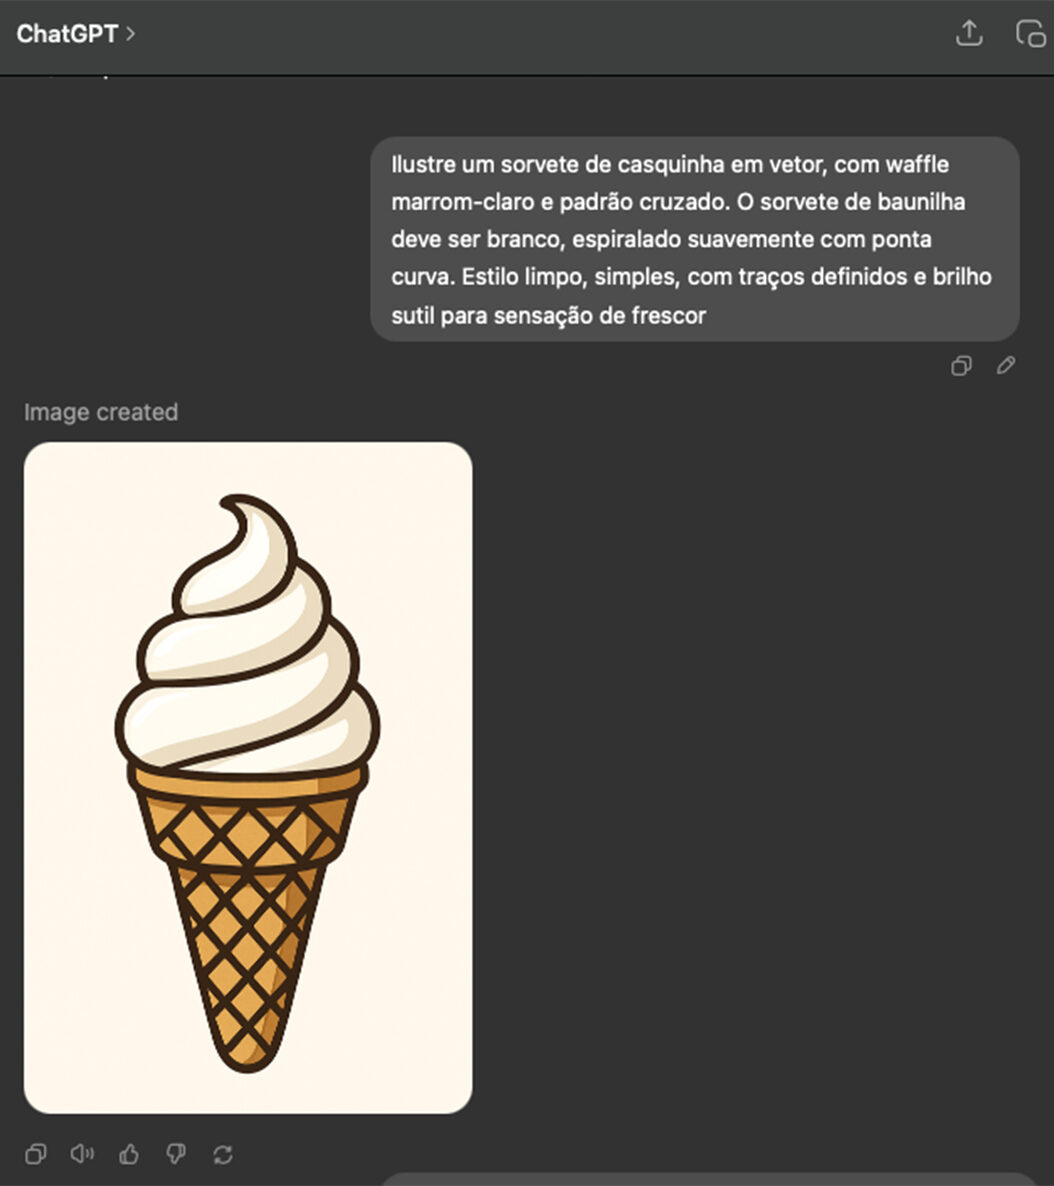This screenshot has width=1054, height=1186.
Task: Select the user prompt message bubble
Action: [x=695, y=239]
